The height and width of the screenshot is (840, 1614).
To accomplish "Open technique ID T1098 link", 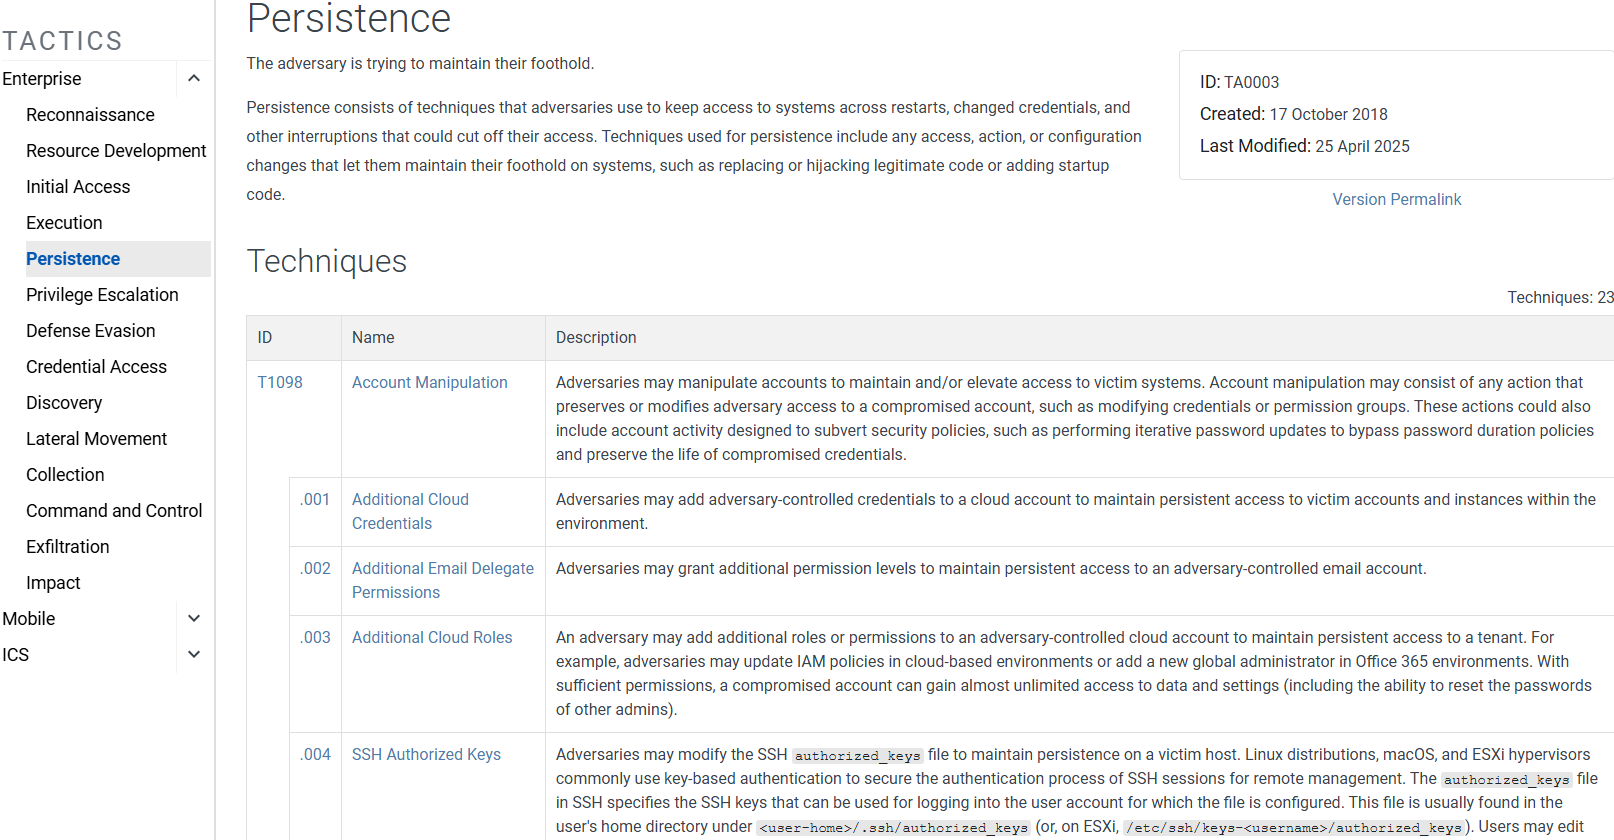I will [280, 383].
